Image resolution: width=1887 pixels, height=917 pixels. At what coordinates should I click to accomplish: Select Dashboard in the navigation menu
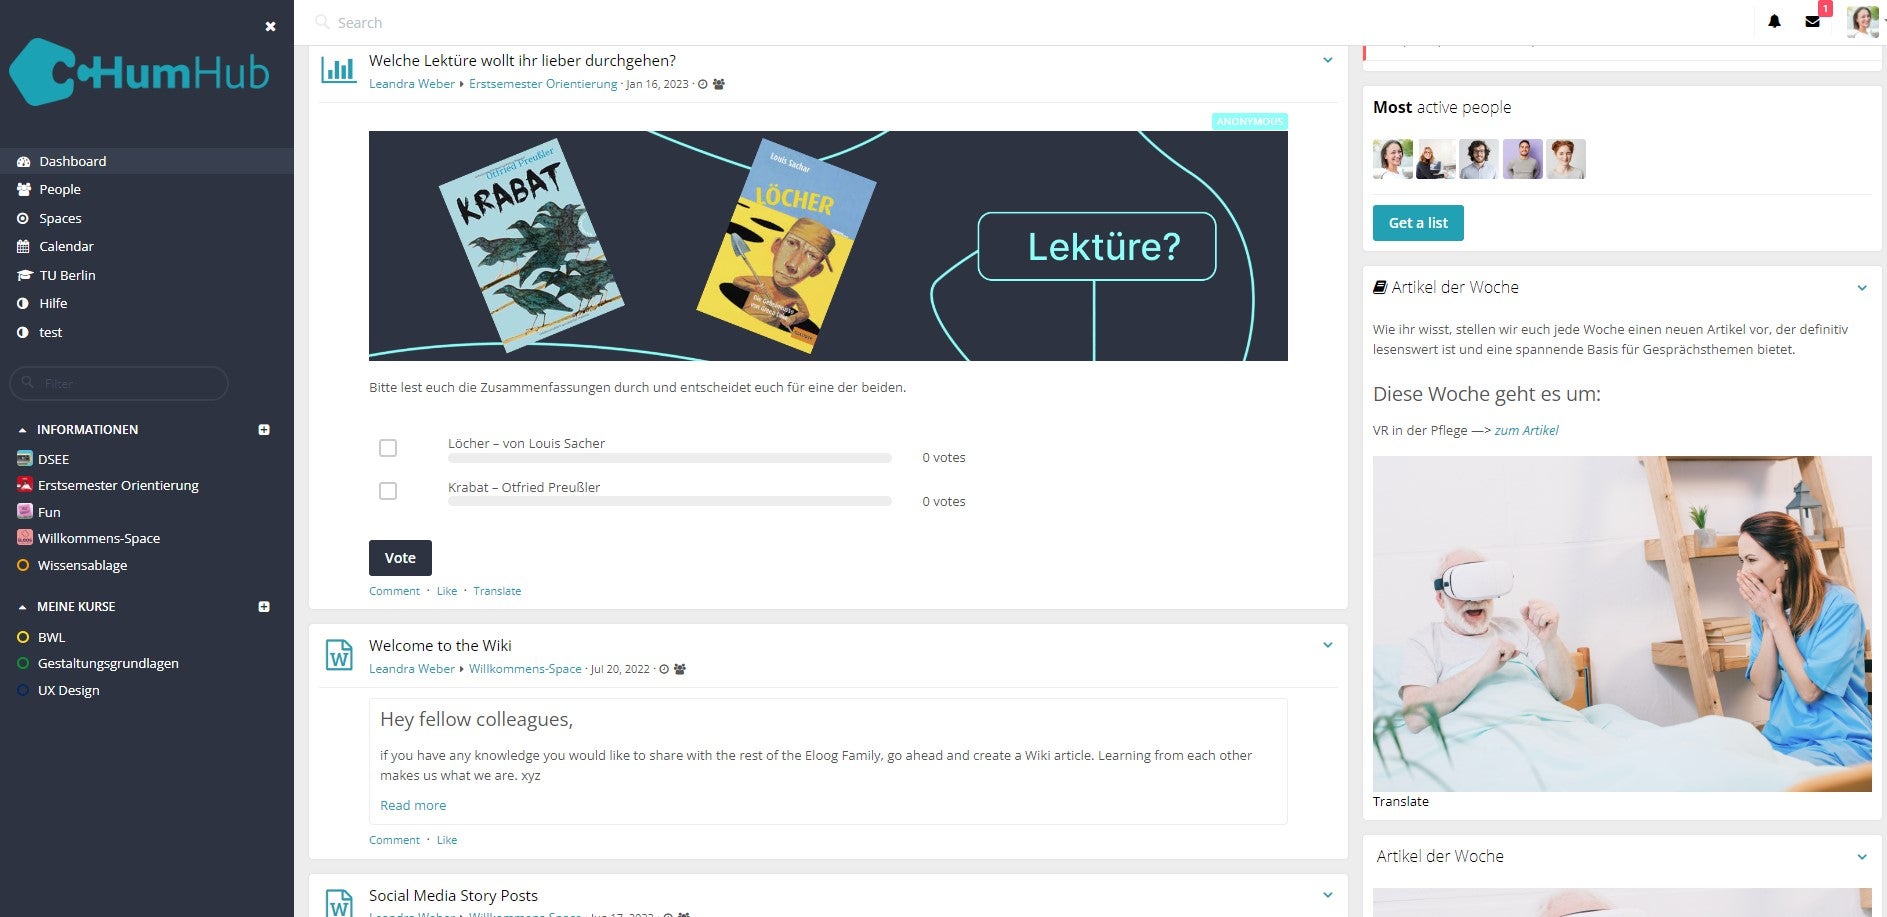73,161
